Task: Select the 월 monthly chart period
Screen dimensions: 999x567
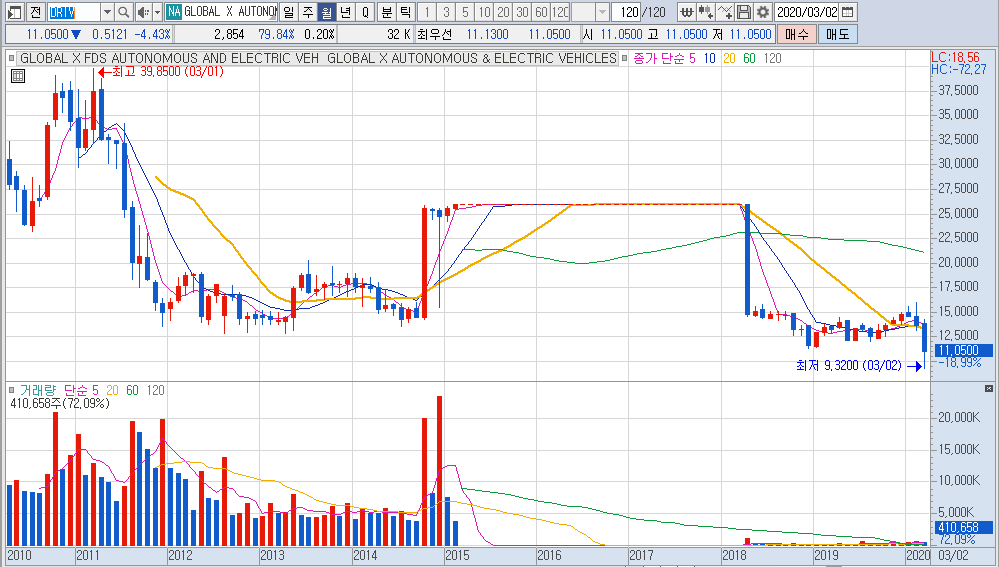Action: tap(327, 11)
